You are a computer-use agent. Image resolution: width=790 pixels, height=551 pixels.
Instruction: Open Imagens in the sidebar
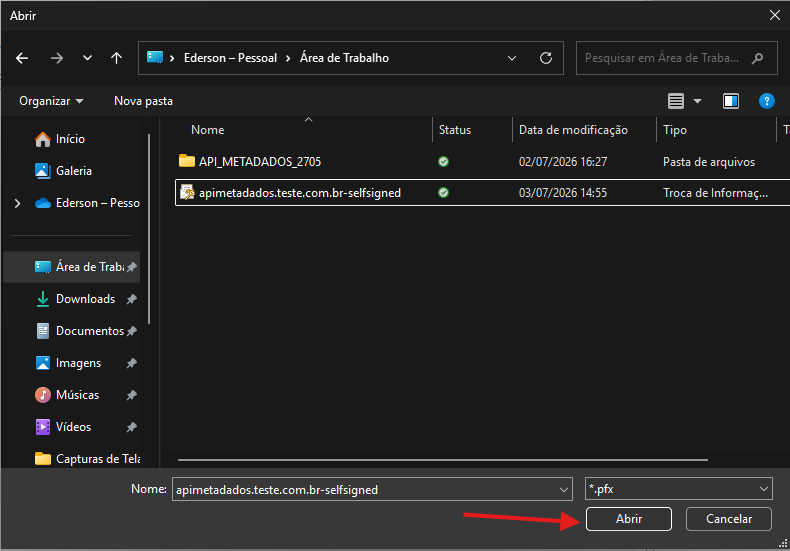point(78,363)
